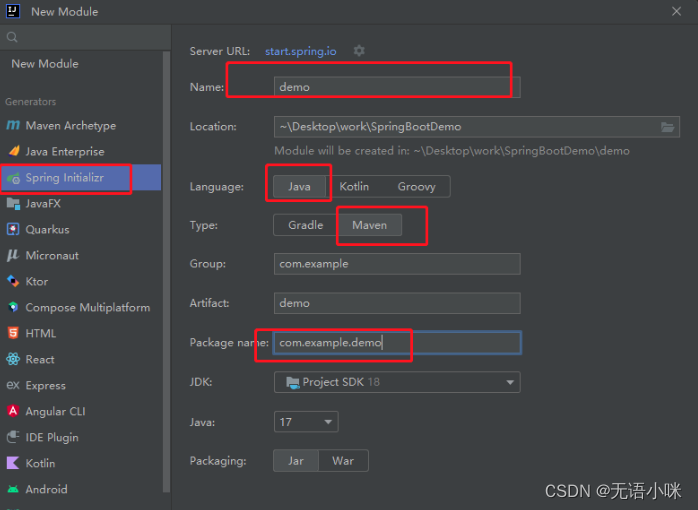Click the Spring Initializr leaf icon
698x510 pixels.
click(x=13, y=178)
